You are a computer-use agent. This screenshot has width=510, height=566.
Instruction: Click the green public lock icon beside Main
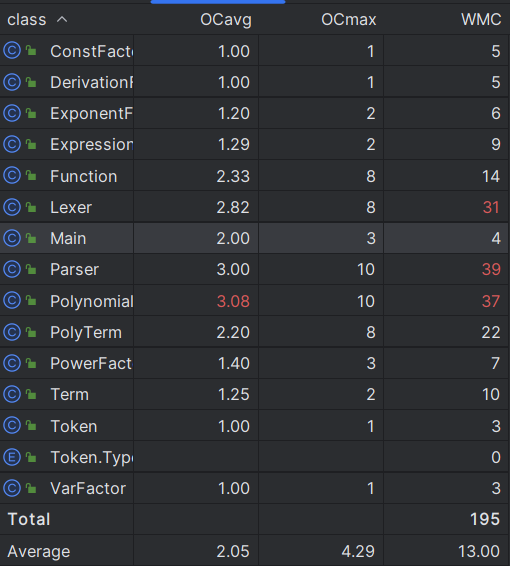[x=31, y=238]
